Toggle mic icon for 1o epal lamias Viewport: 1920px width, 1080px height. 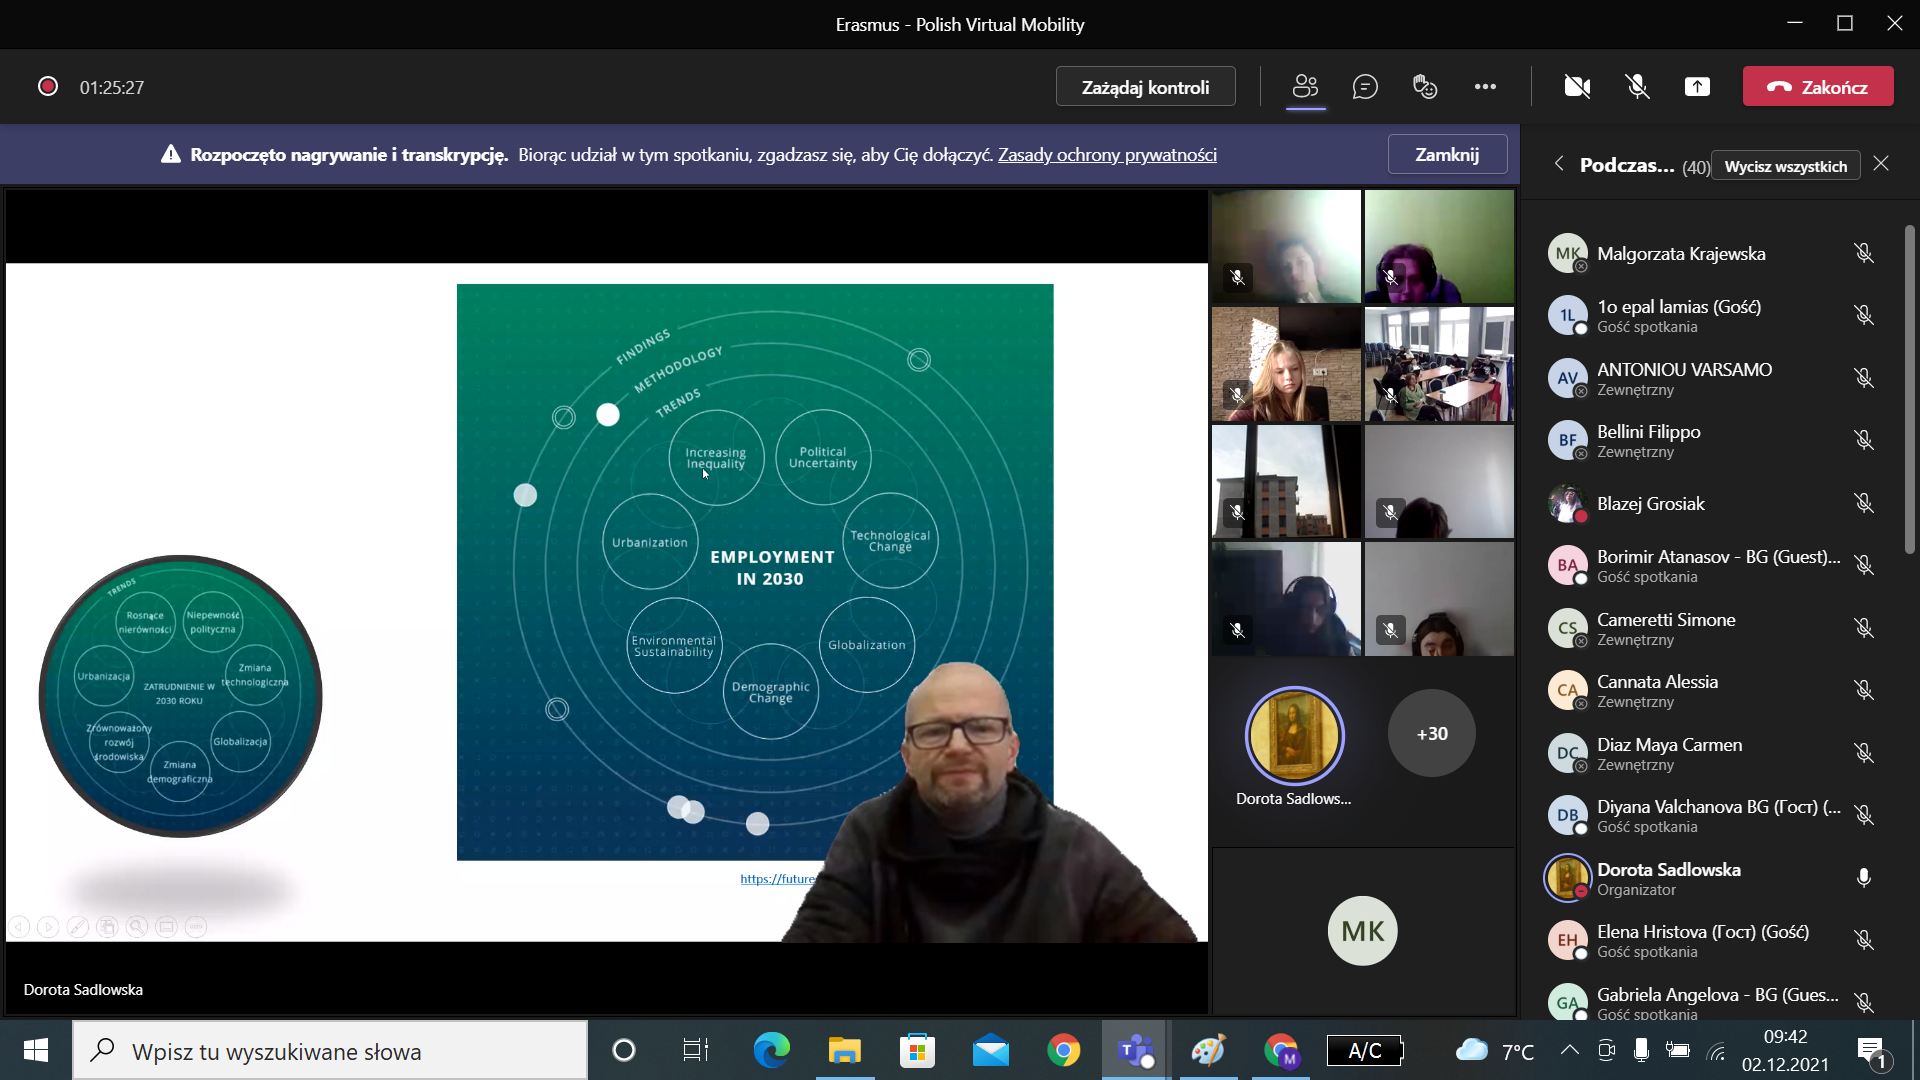pos(1864,316)
